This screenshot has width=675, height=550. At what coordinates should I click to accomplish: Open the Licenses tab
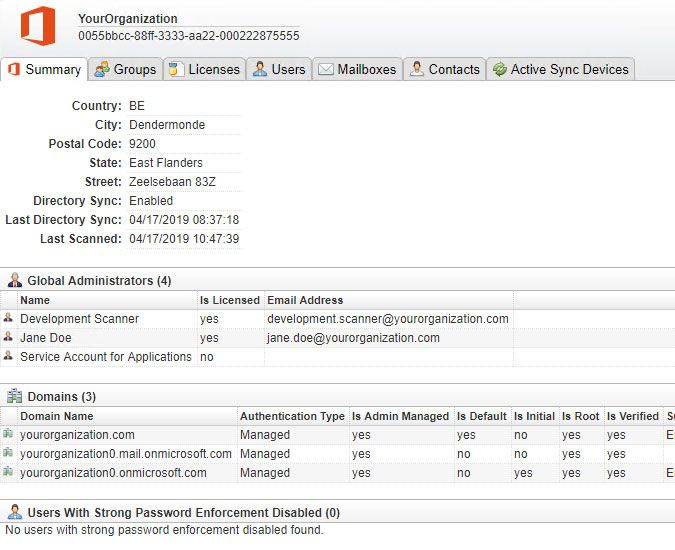pos(204,69)
